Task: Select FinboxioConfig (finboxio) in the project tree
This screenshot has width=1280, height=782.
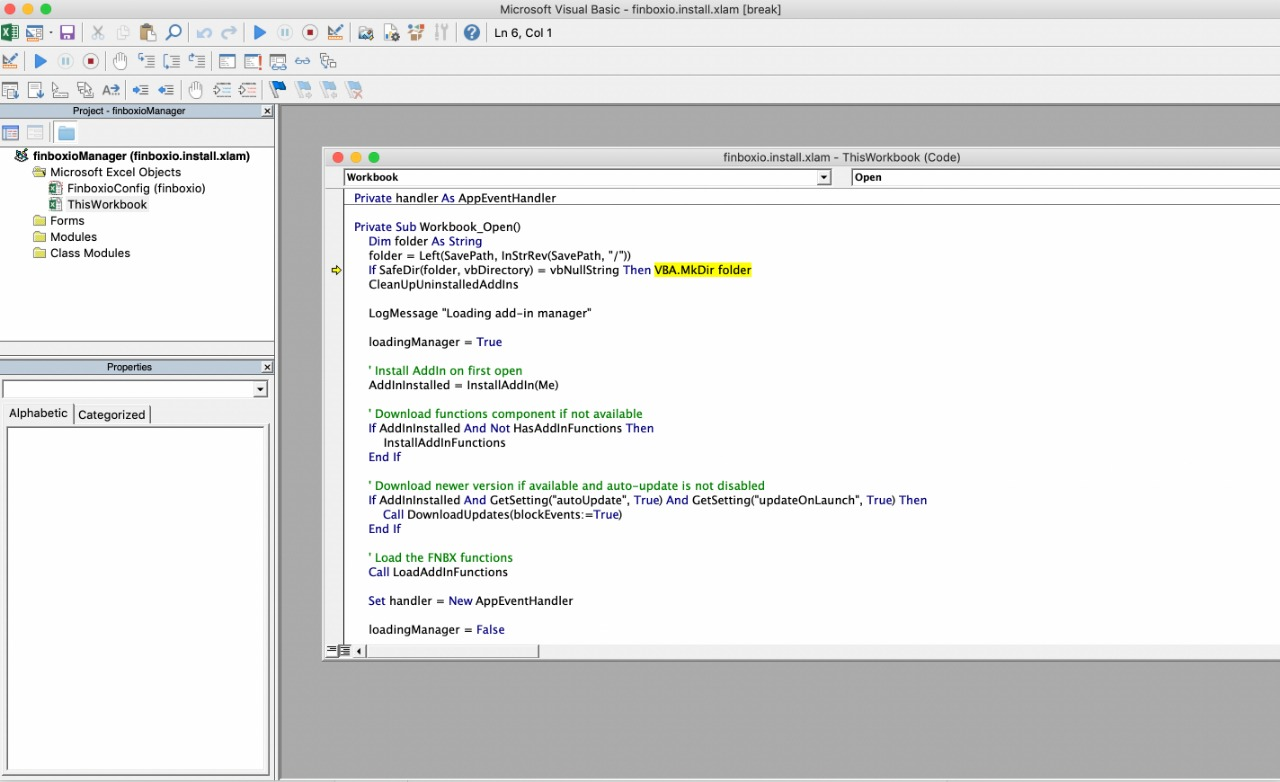Action: (x=136, y=188)
